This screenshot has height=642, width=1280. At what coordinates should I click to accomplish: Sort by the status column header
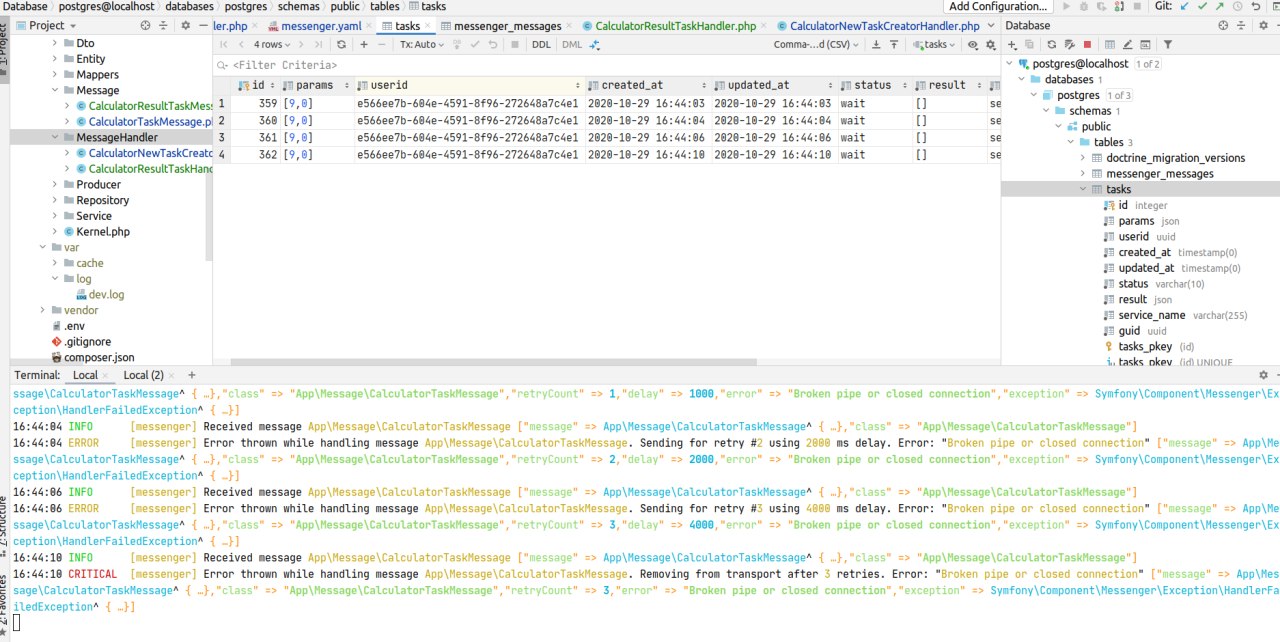(x=874, y=85)
